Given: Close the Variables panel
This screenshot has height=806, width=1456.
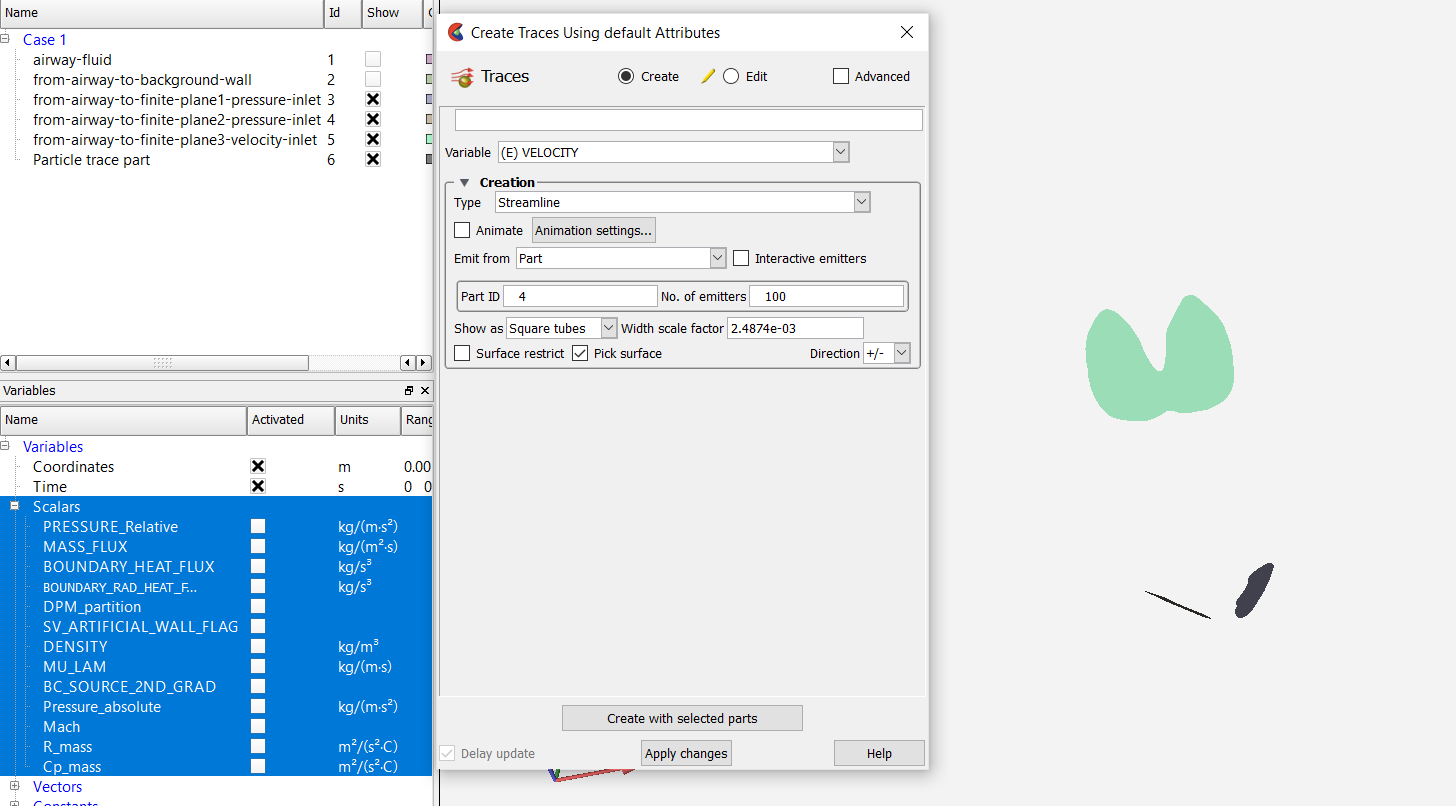Looking at the screenshot, I should tap(425, 391).
